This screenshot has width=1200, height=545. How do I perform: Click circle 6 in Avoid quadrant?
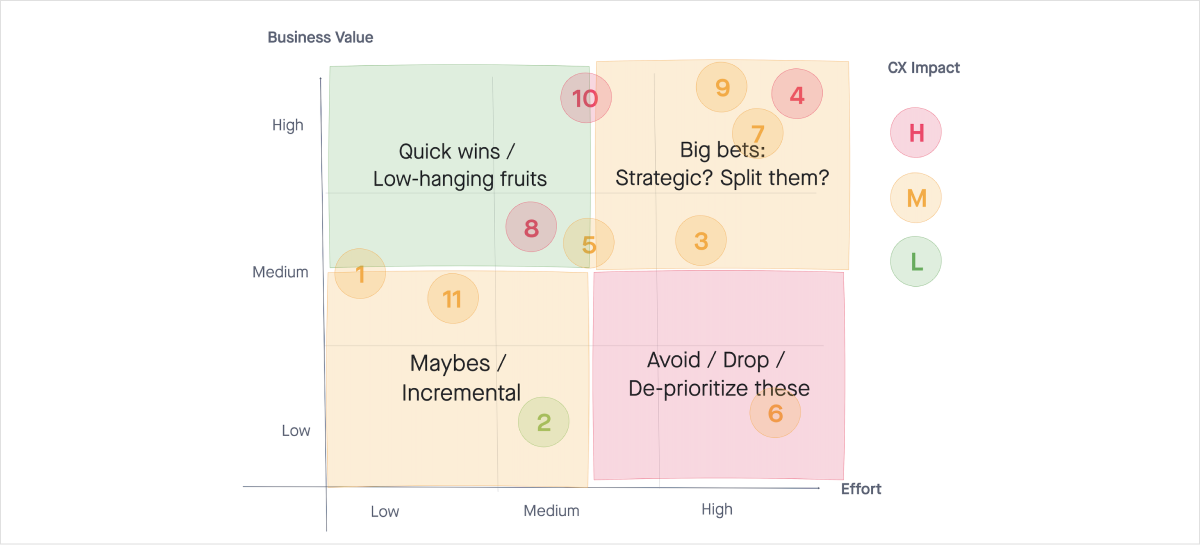pyautogui.click(x=775, y=413)
